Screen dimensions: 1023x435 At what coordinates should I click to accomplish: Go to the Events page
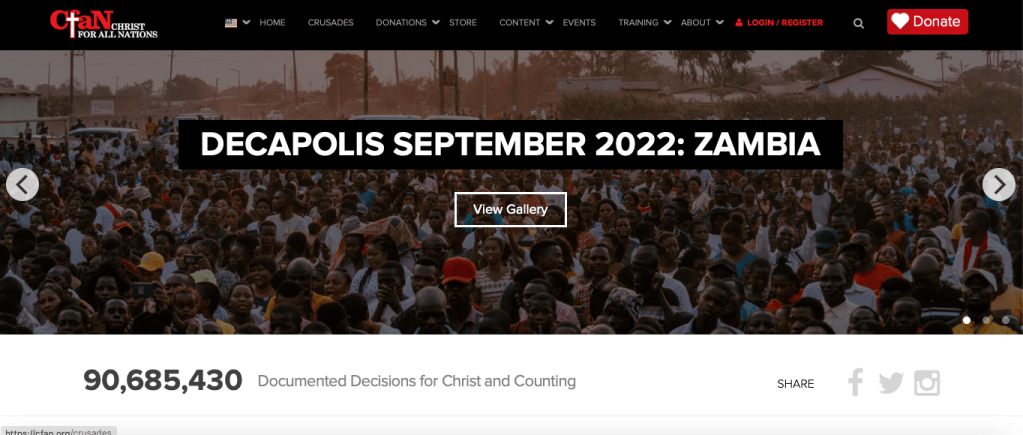click(579, 22)
